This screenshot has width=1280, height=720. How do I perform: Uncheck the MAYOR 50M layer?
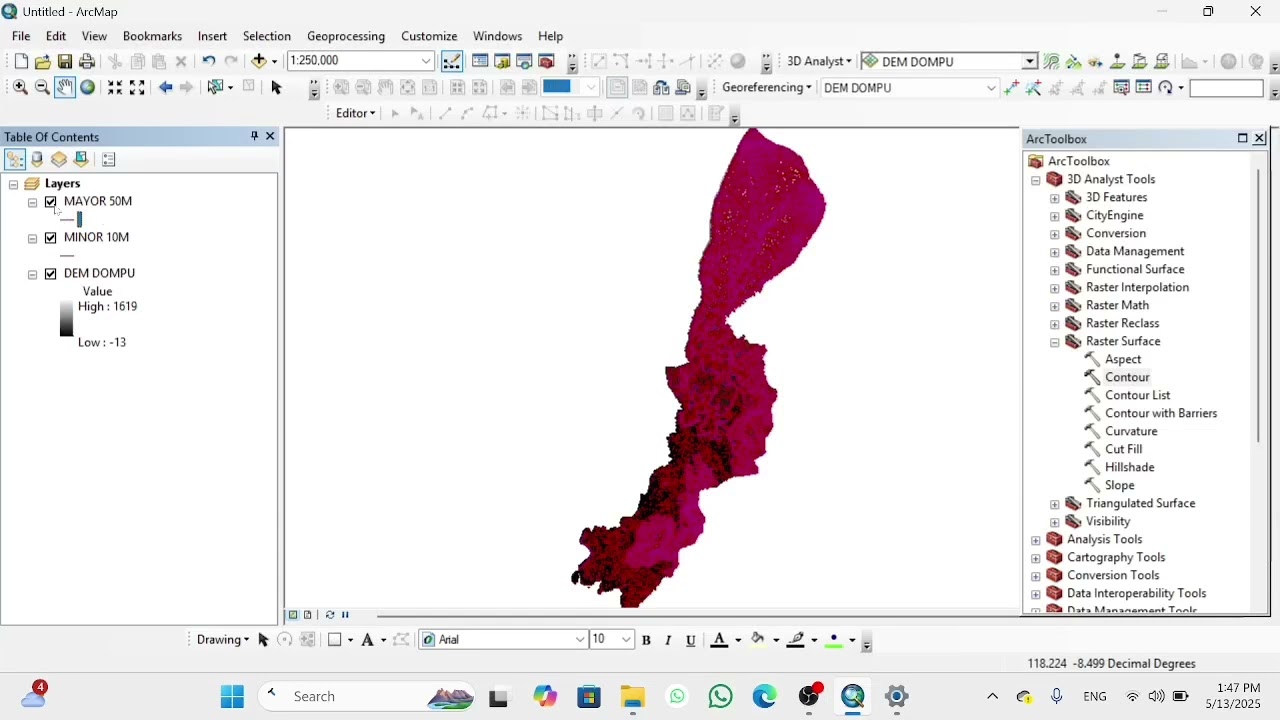pos(51,202)
